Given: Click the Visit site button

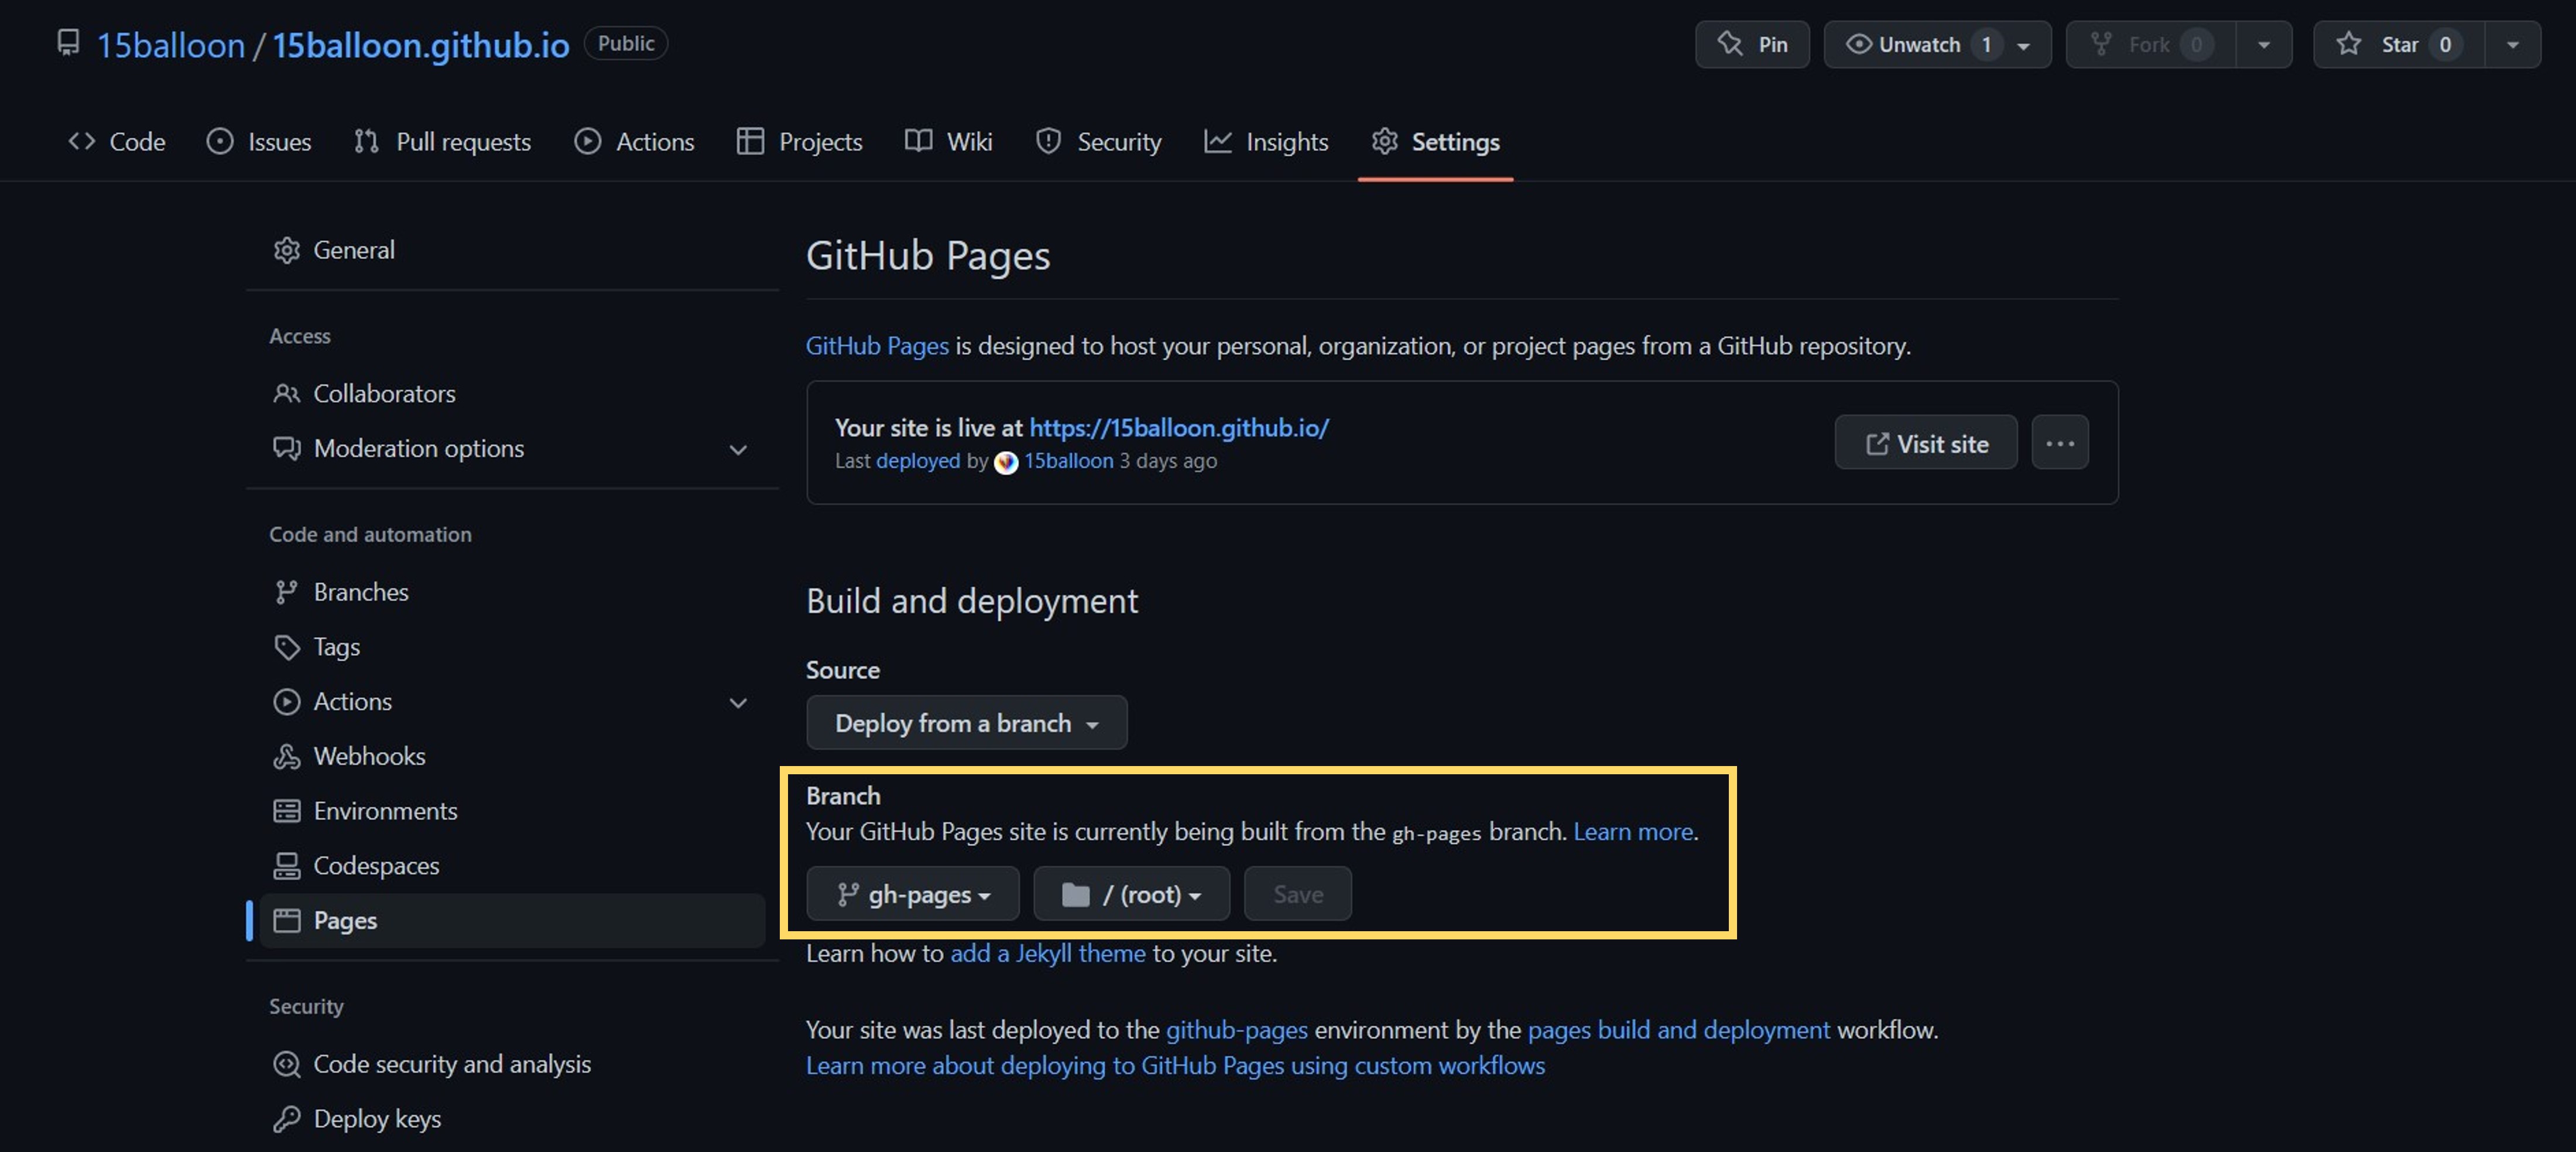Looking at the screenshot, I should click(x=1925, y=442).
